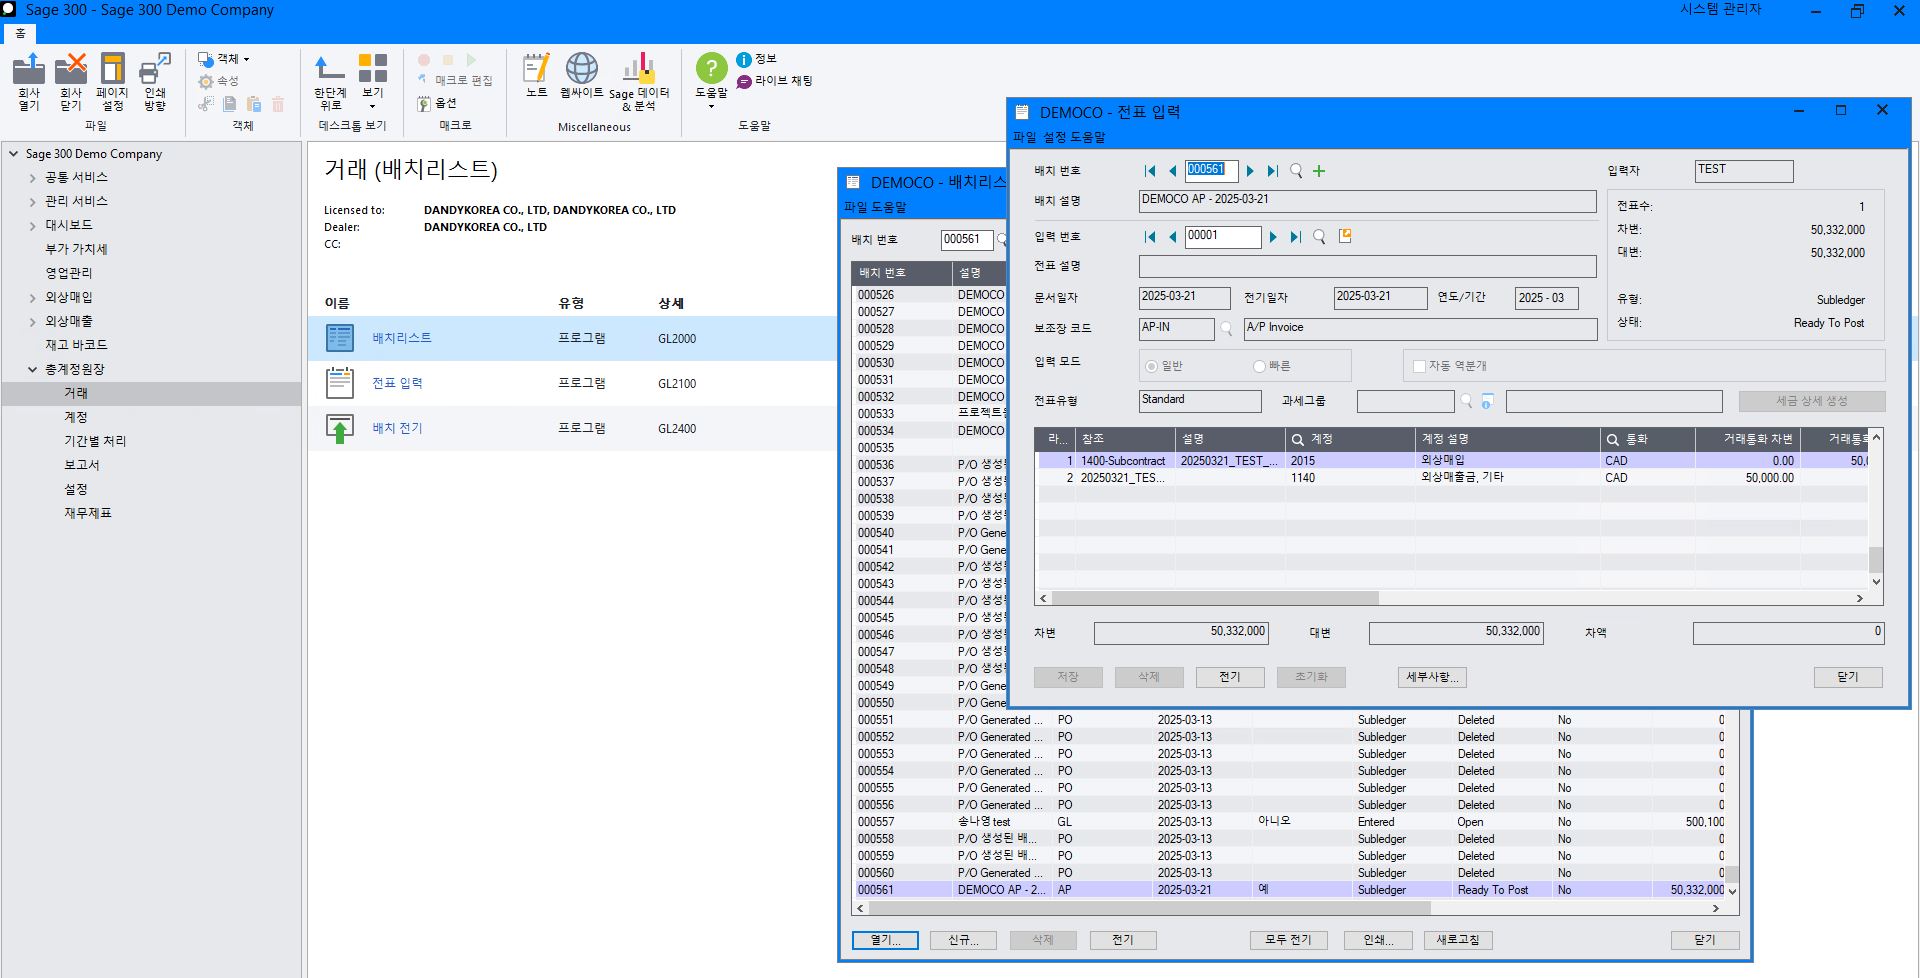Click the 신규... button in 배치리스트
This screenshot has width=1920, height=978.
(964, 940)
